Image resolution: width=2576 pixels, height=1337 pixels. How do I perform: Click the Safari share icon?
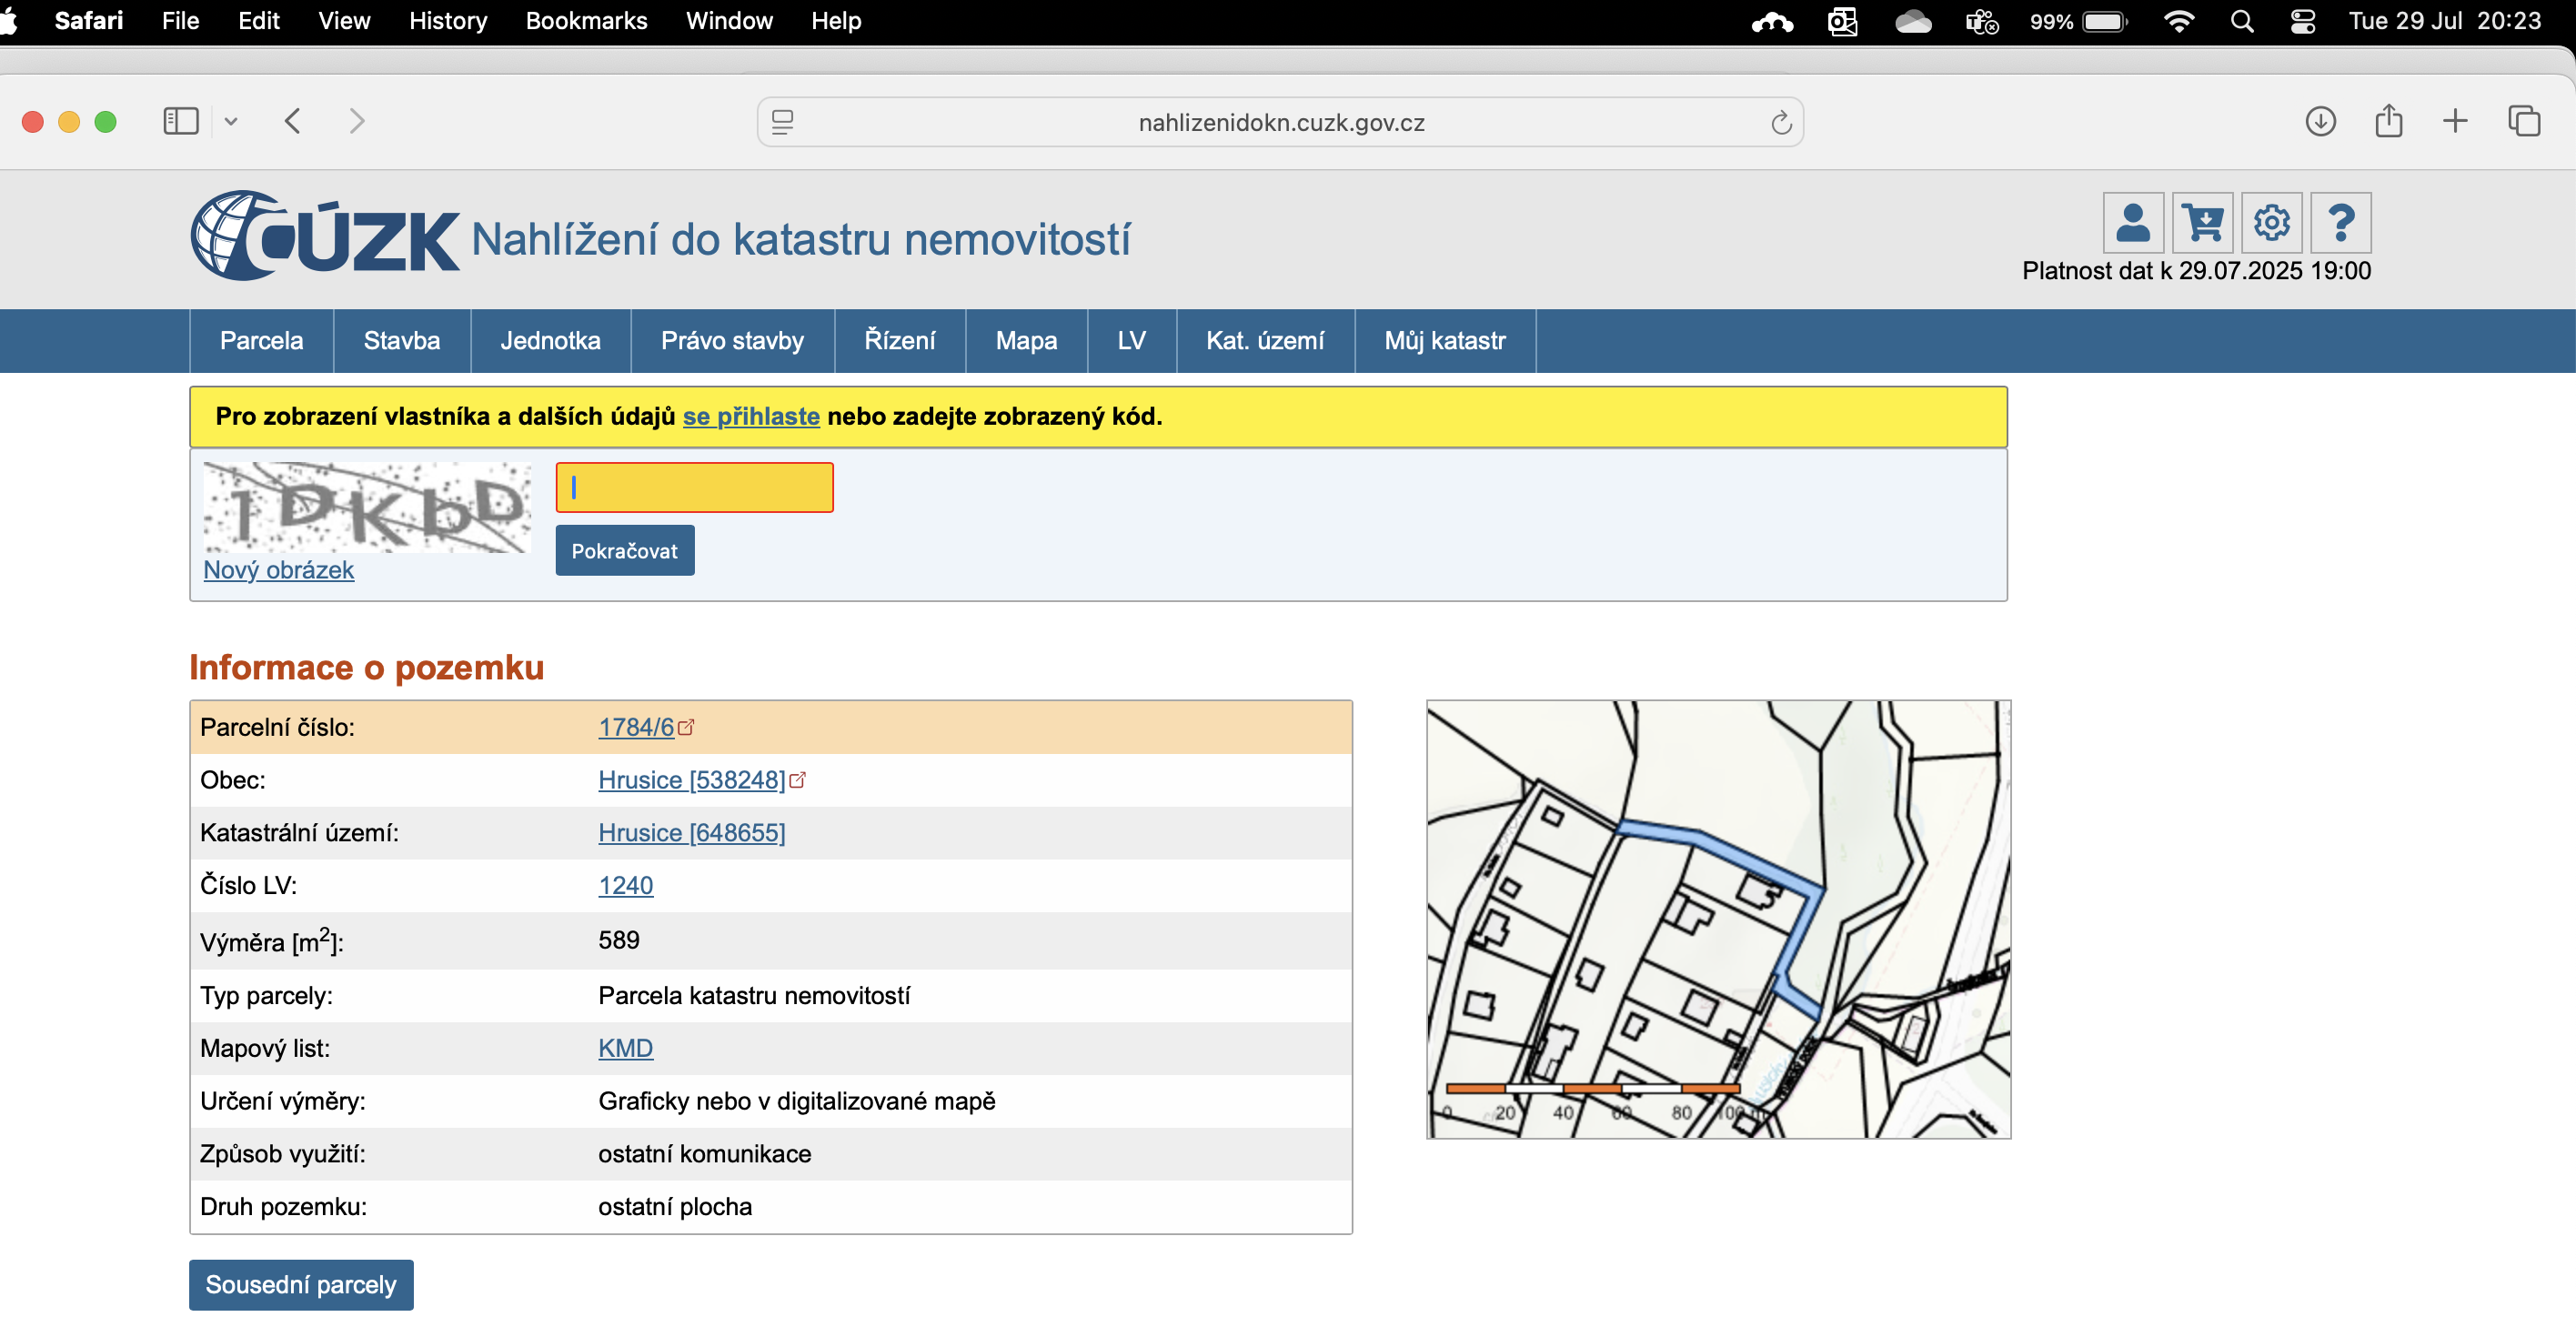(x=2388, y=122)
